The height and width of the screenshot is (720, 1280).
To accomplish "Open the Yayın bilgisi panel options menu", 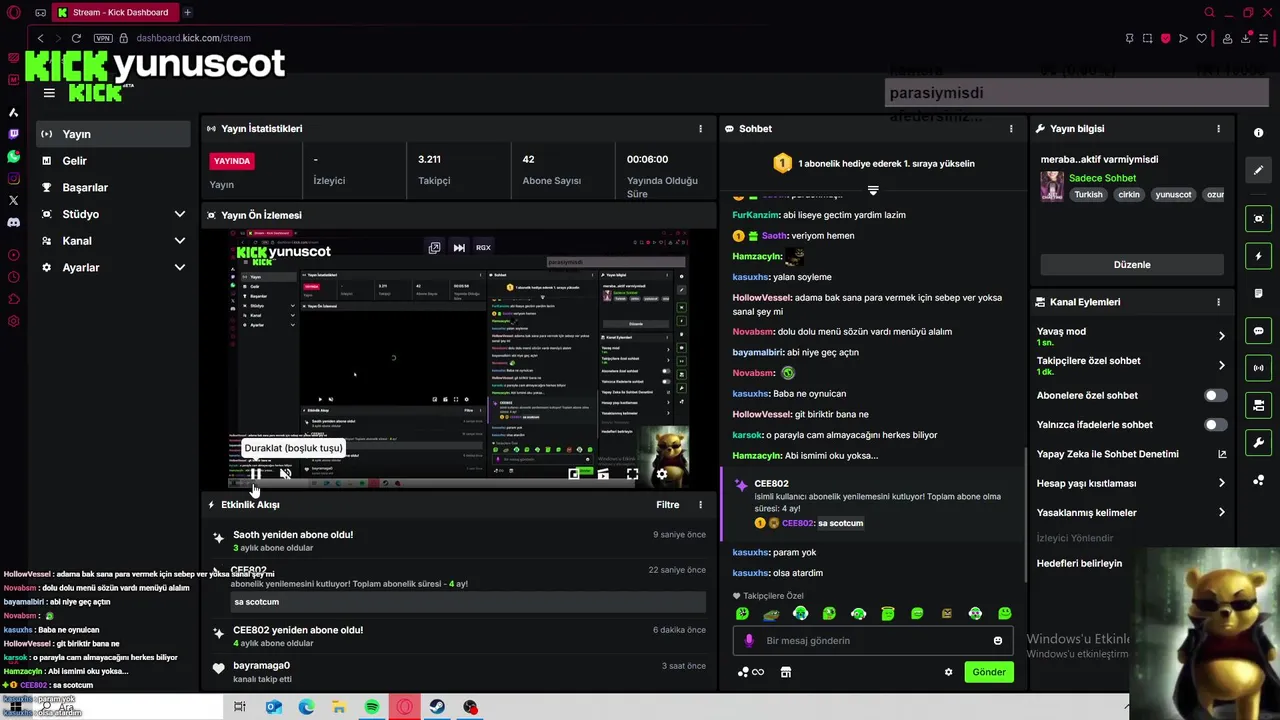I will coord(1218,129).
